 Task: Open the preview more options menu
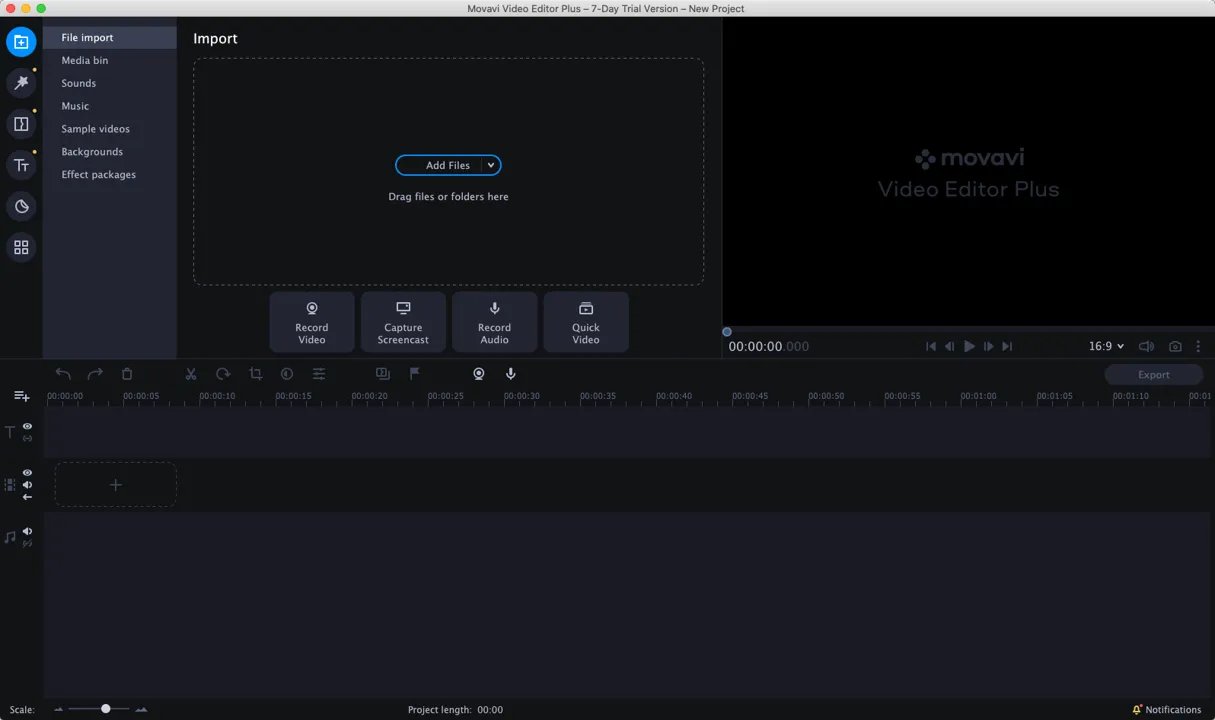[1198, 346]
